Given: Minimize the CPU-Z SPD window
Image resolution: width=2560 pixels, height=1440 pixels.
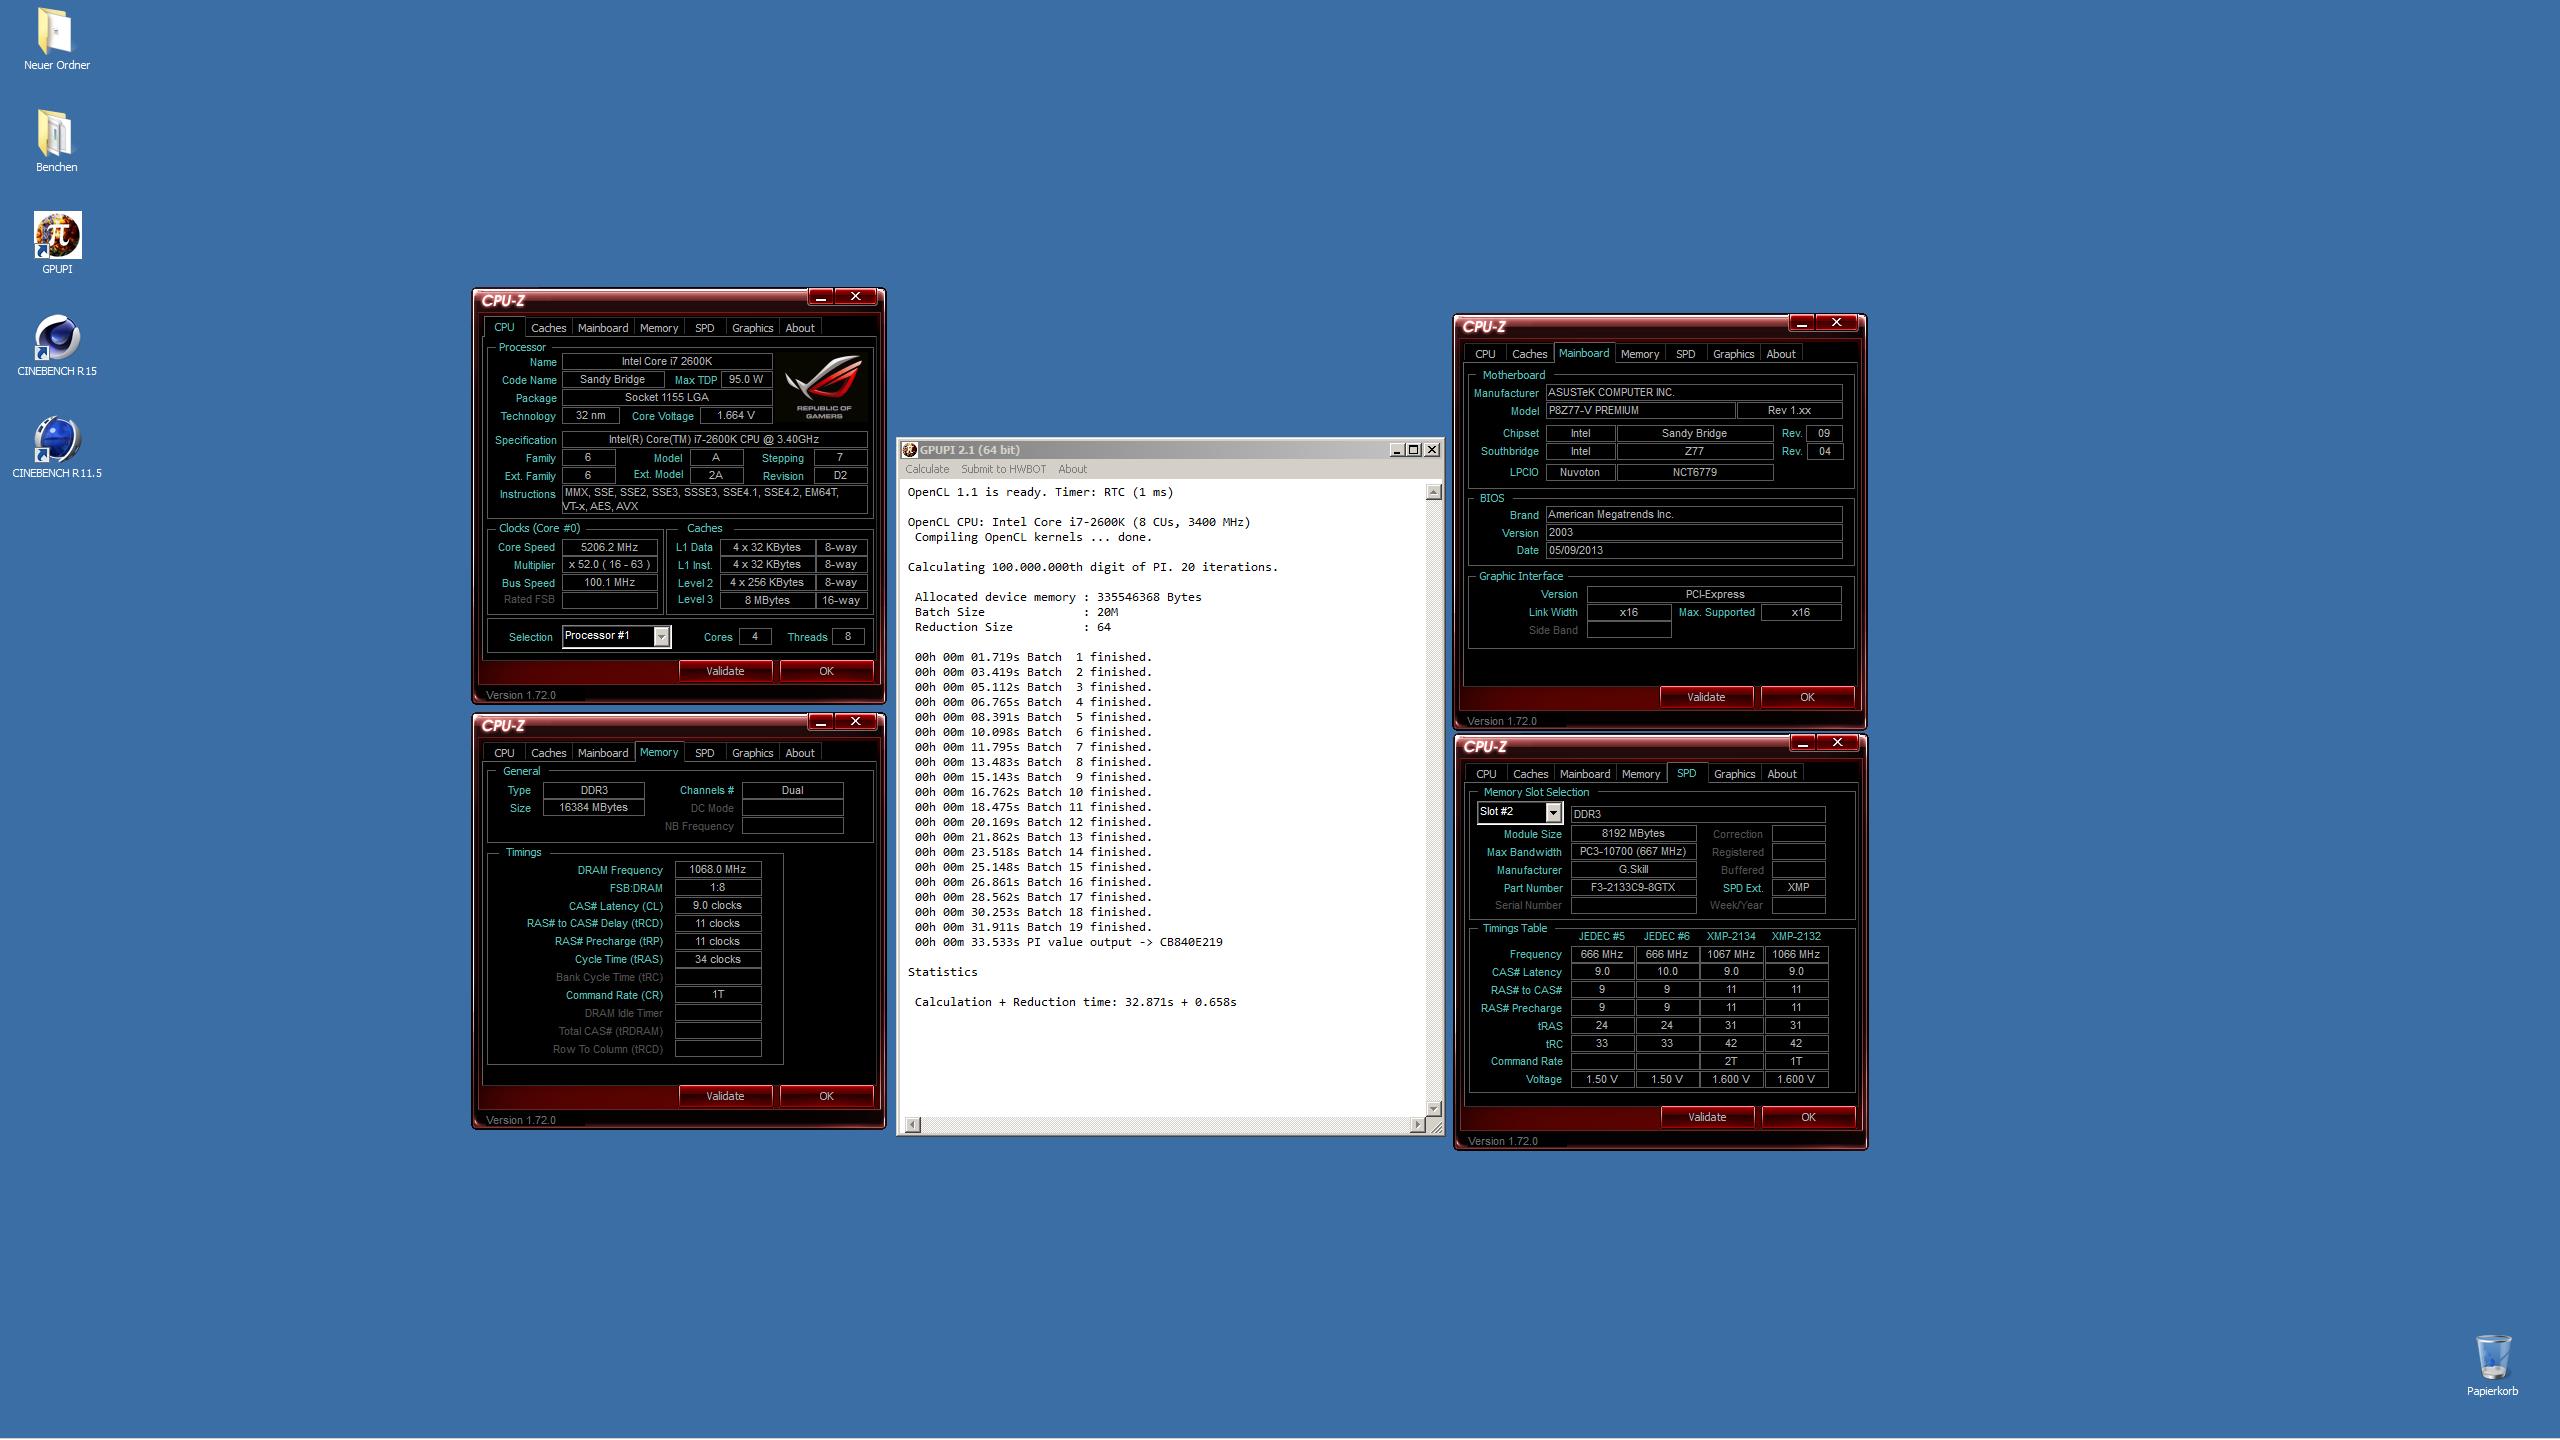Looking at the screenshot, I should point(1803,743).
